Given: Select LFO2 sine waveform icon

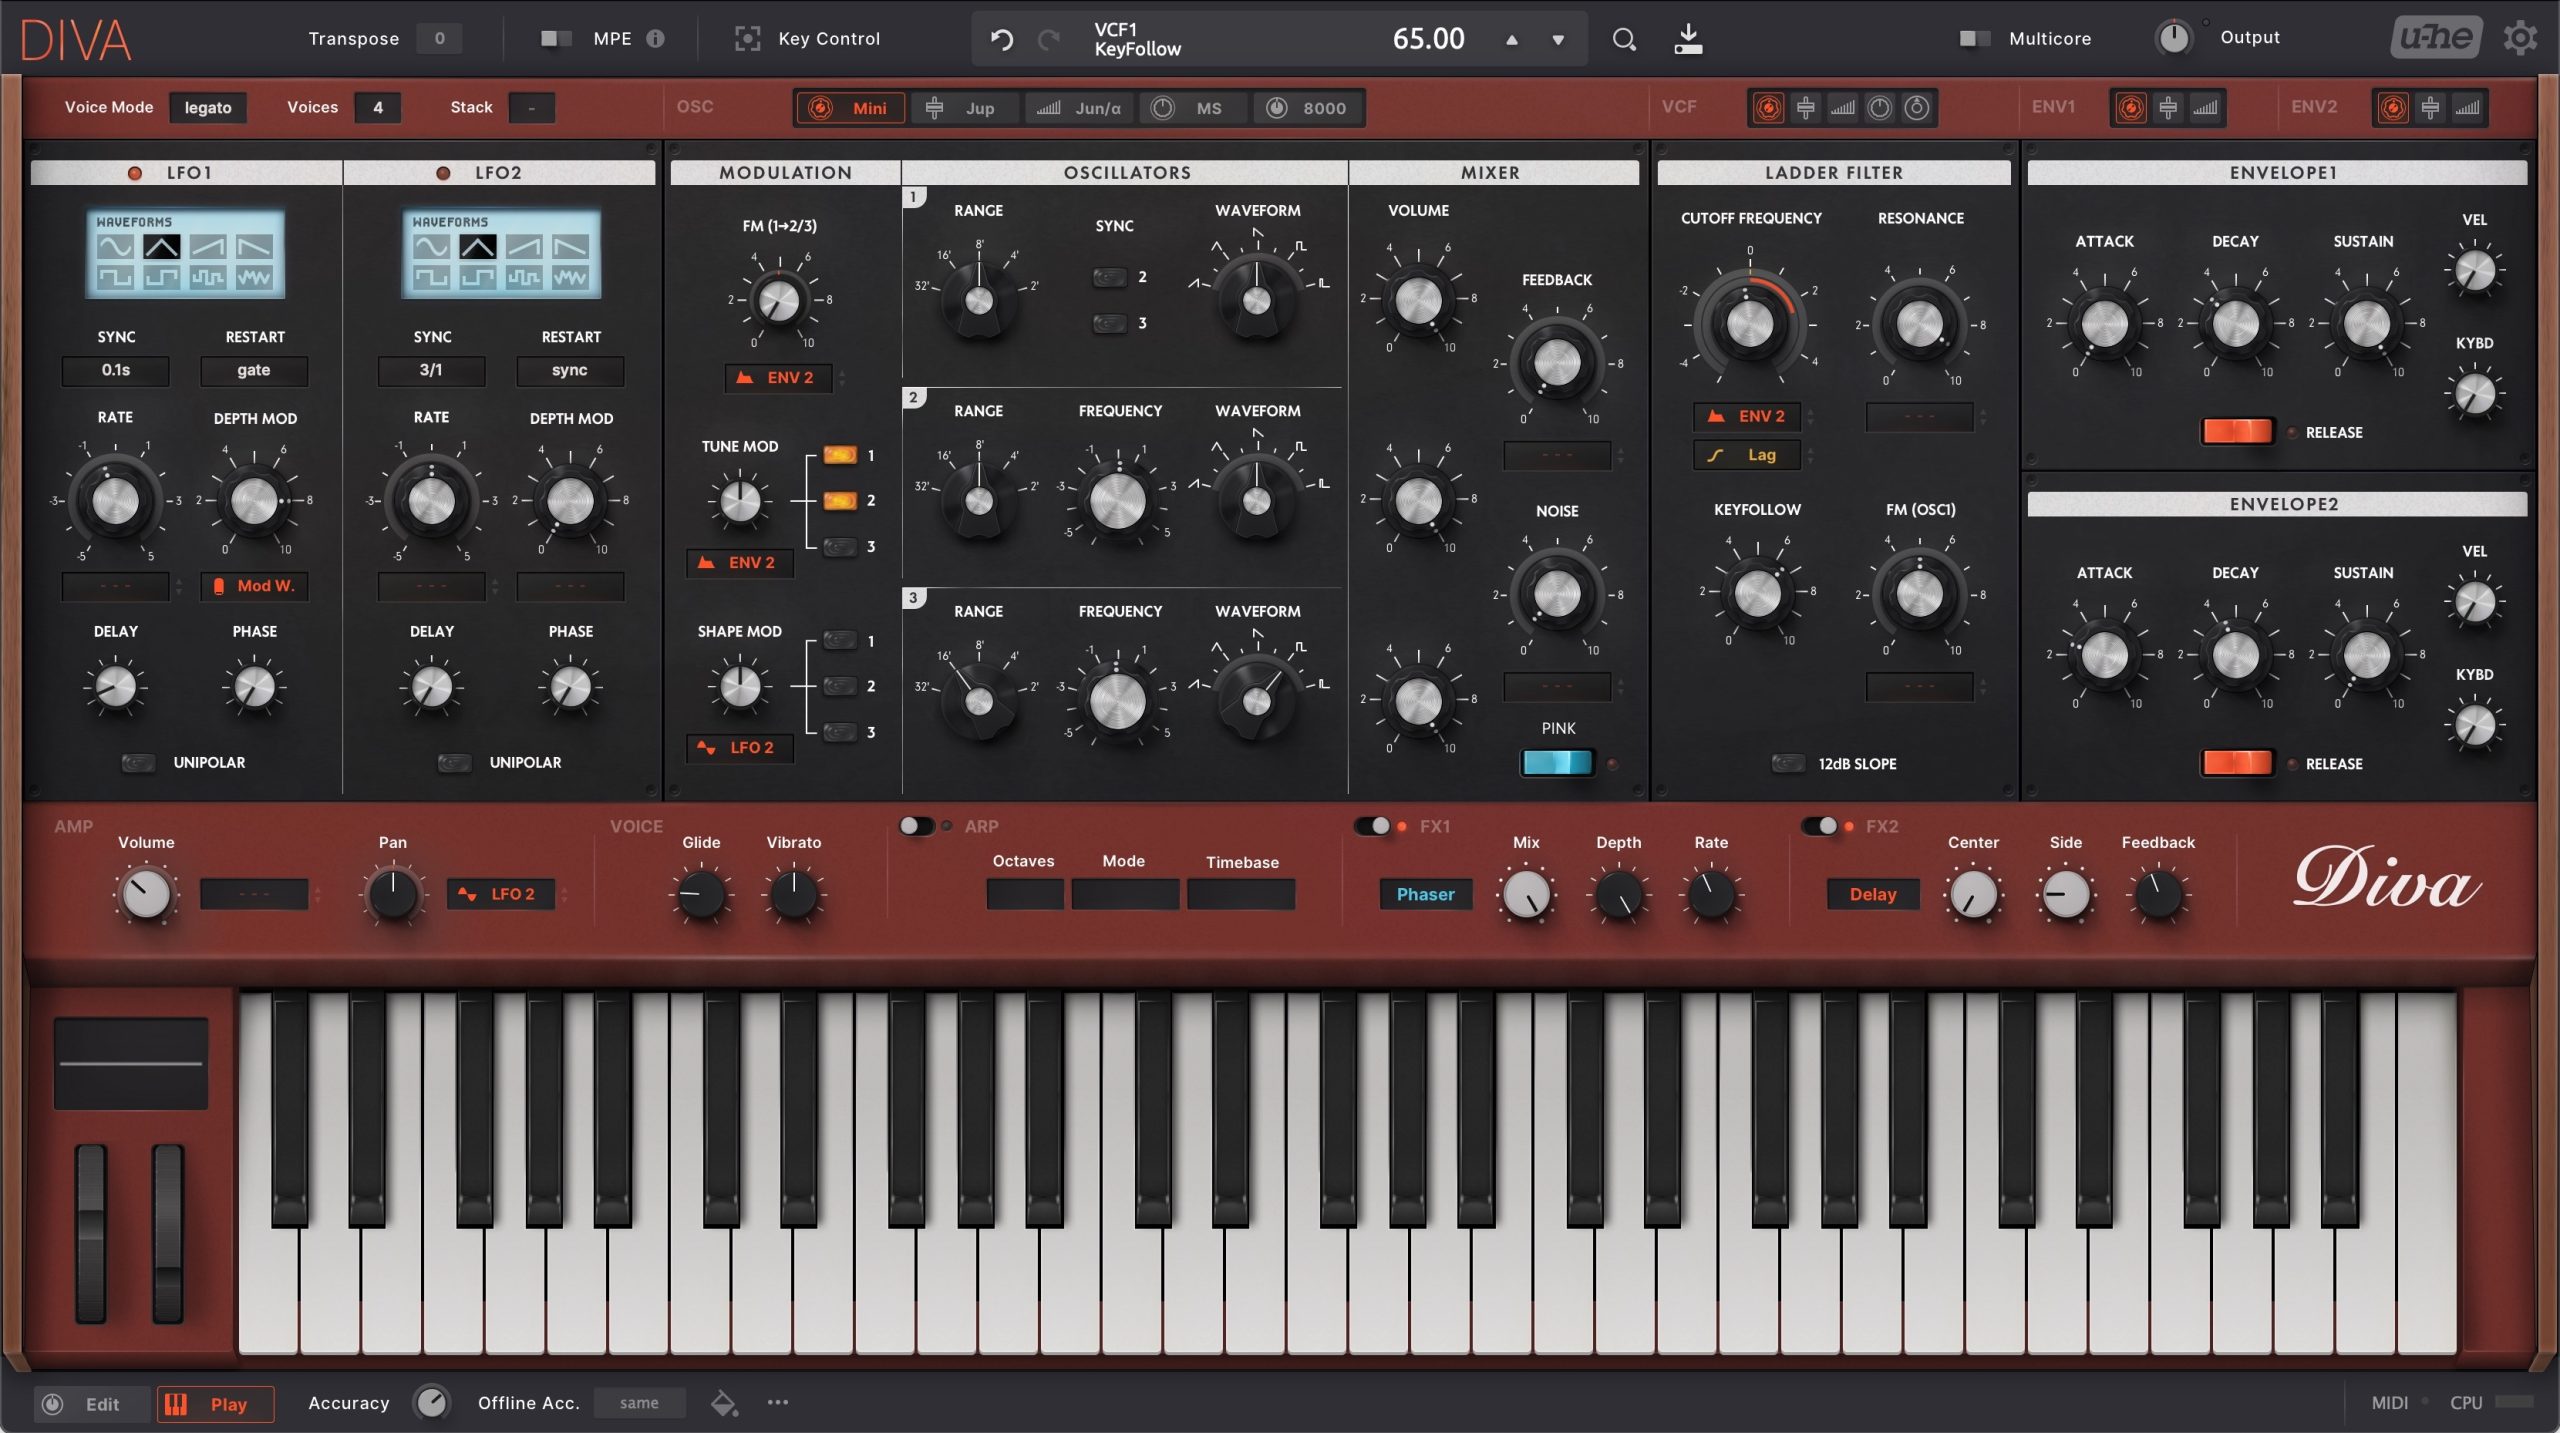Looking at the screenshot, I should [431, 246].
